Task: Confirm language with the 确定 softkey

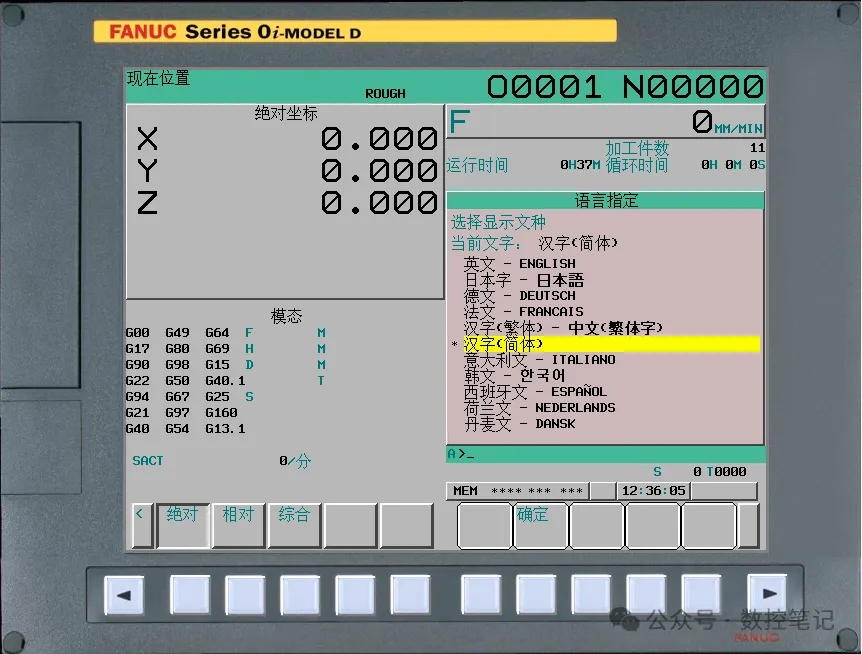Action: point(540,525)
